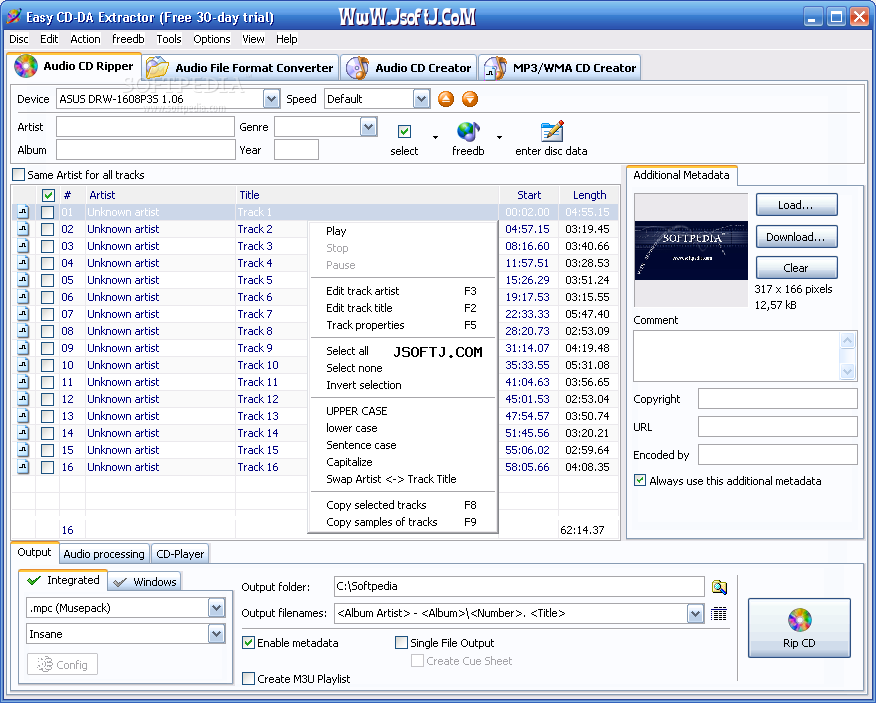Open the Speed dropdown
This screenshot has width=876, height=703.
[421, 99]
